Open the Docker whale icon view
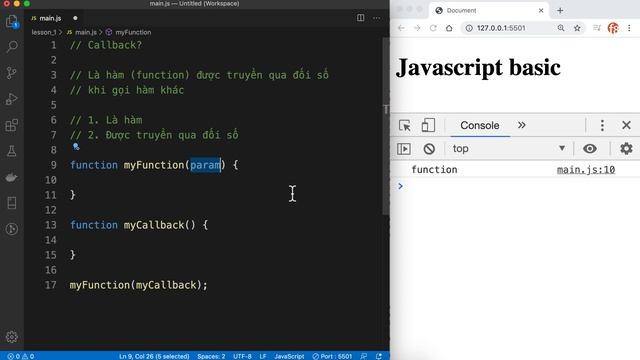Viewport: 640px width, 360px height. 12,177
